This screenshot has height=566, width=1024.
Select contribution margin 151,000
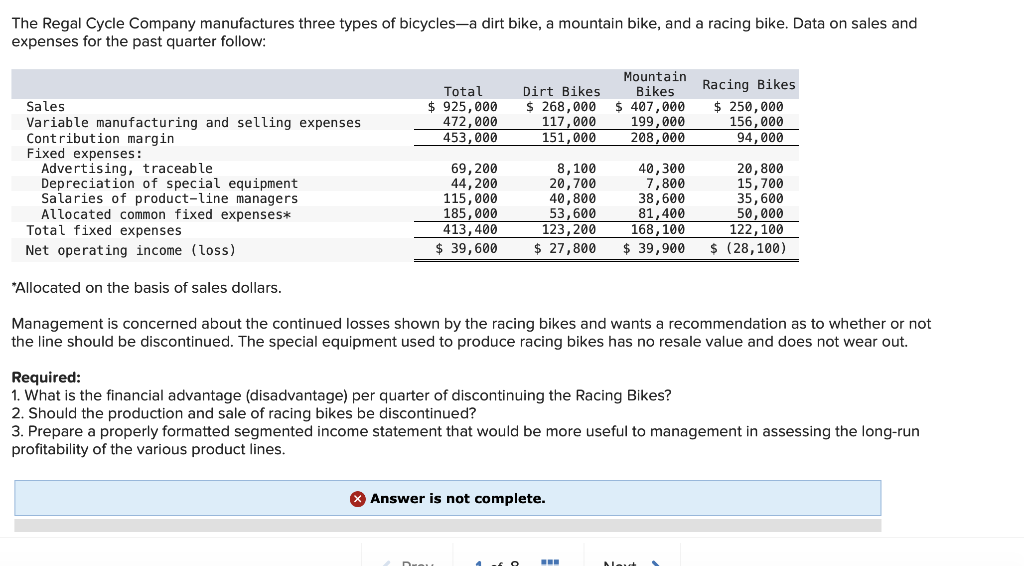(569, 138)
